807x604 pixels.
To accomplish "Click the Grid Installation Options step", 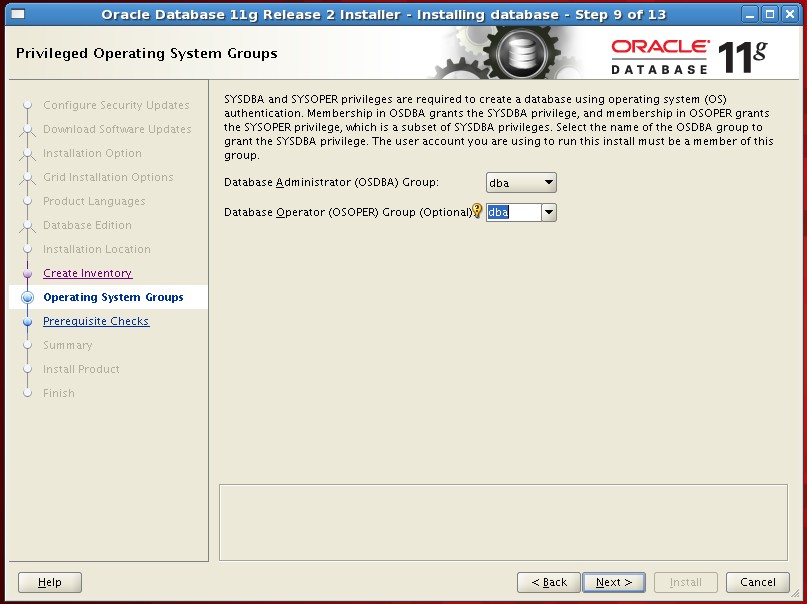I will (108, 177).
